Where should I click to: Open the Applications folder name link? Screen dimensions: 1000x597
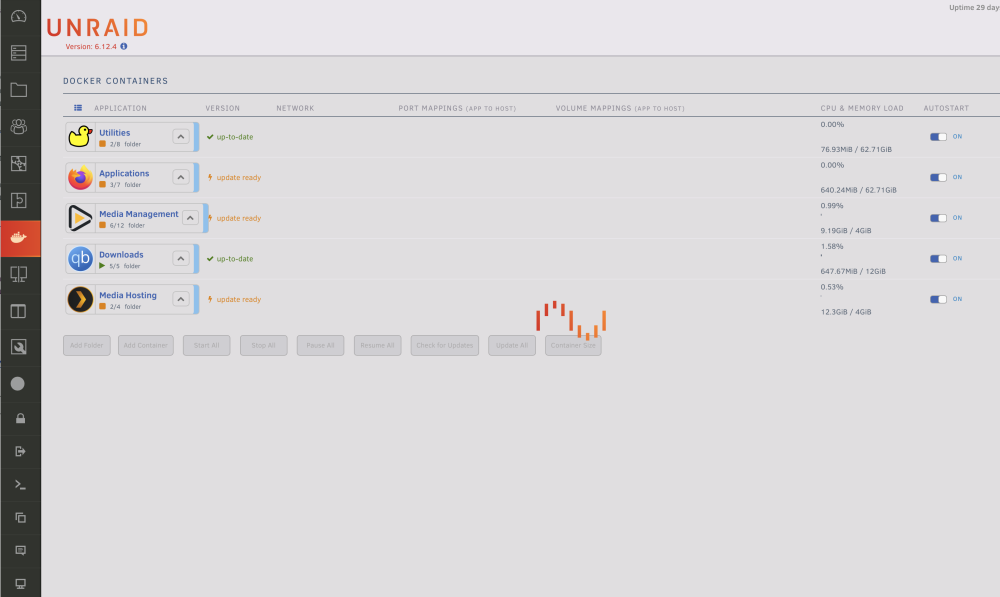(x=124, y=173)
